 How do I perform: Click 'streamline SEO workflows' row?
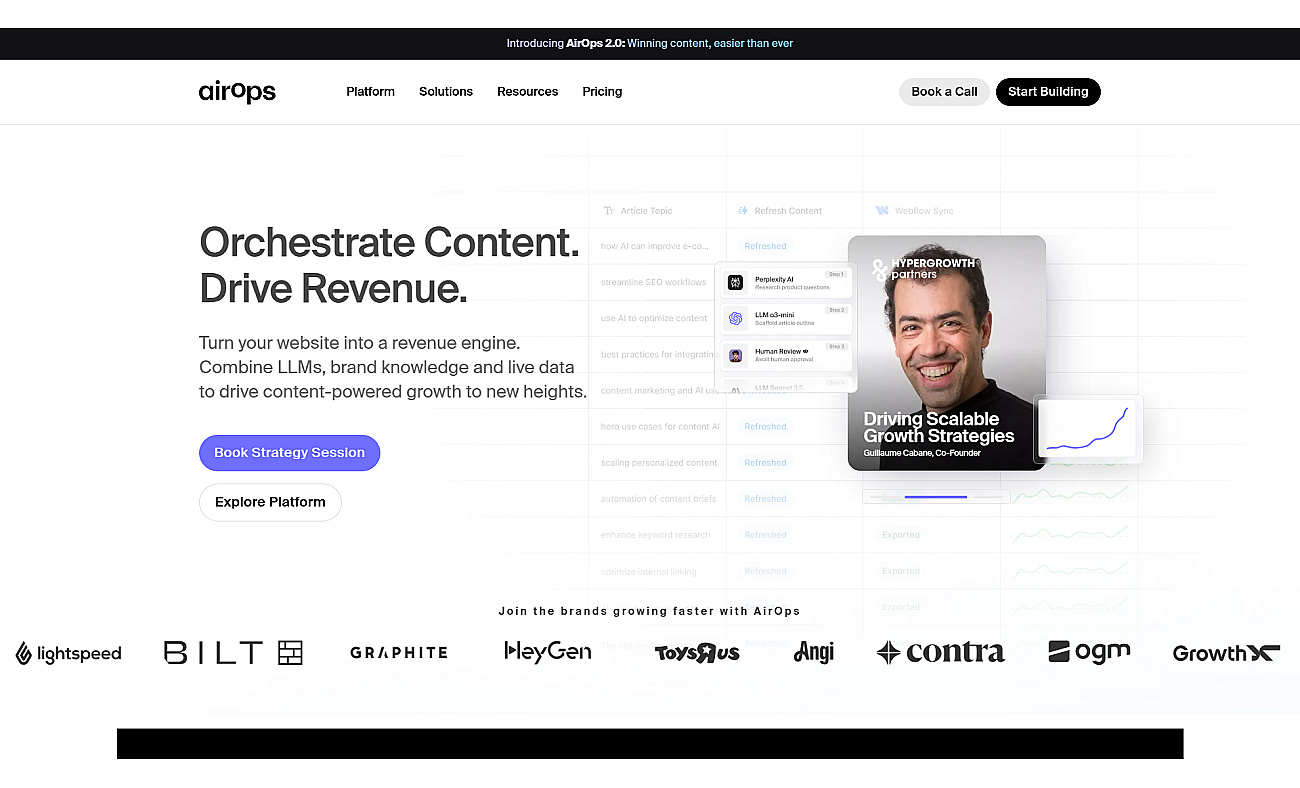point(653,282)
